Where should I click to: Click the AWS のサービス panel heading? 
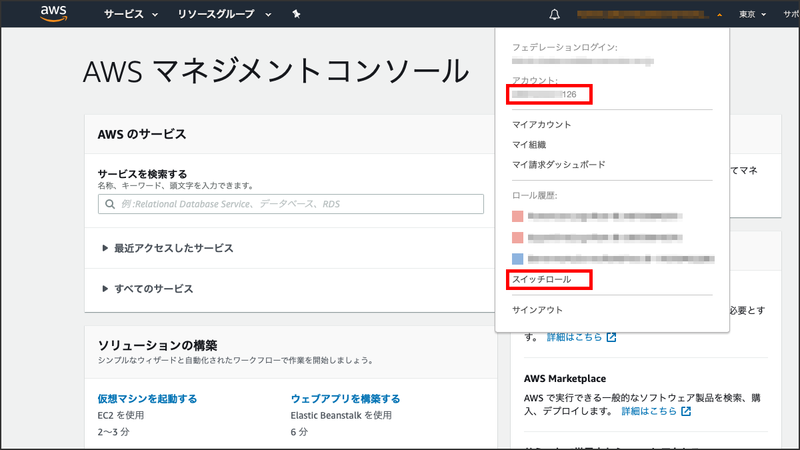pyautogui.click(x=142, y=134)
